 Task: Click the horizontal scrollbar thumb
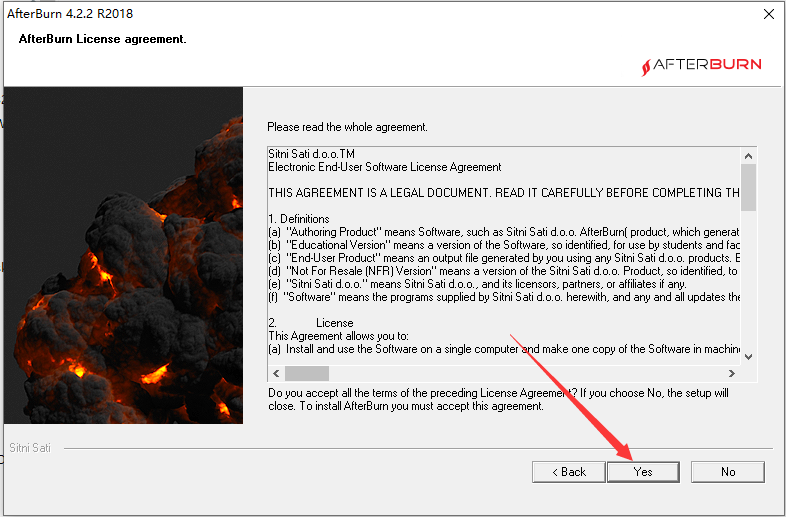[307, 373]
